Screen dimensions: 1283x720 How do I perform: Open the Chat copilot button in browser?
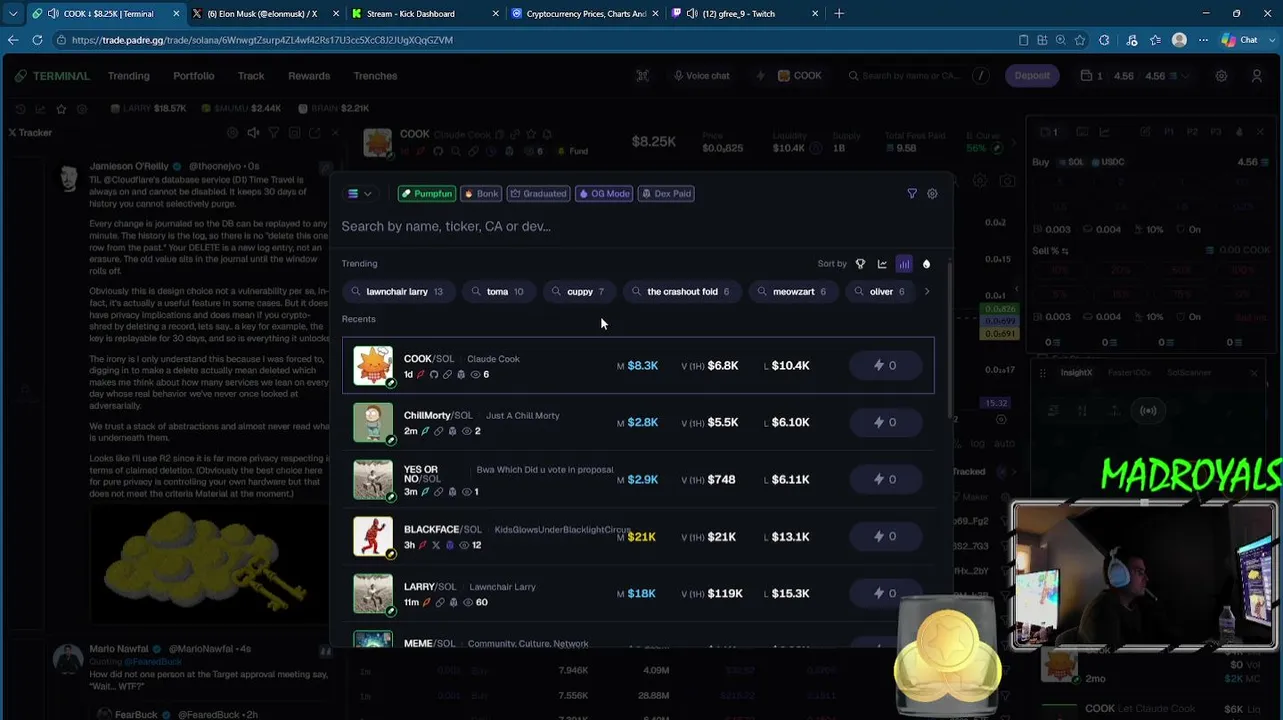click(1240, 40)
